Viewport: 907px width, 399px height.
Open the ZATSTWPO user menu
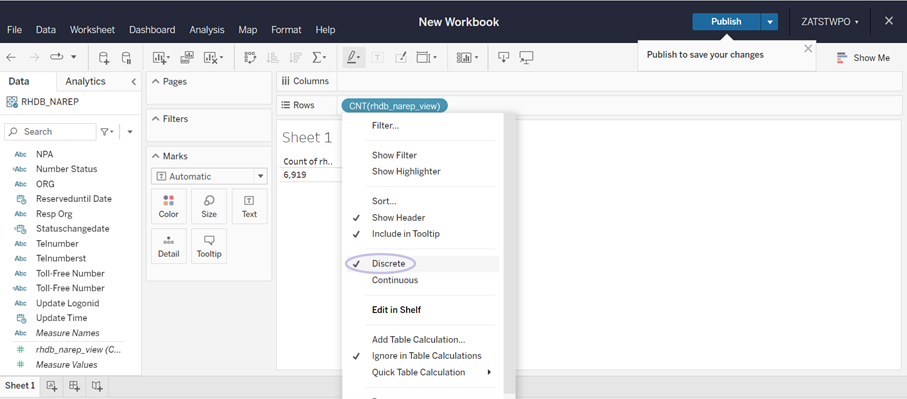click(829, 21)
